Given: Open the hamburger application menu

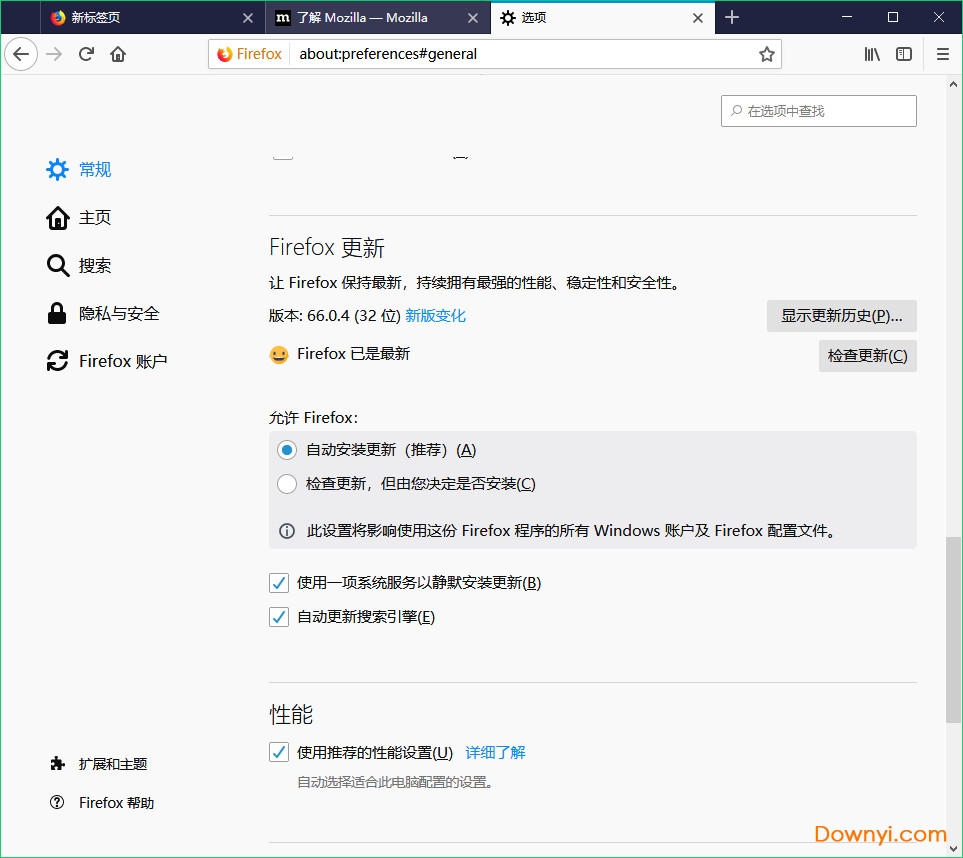Looking at the screenshot, I should coord(942,54).
